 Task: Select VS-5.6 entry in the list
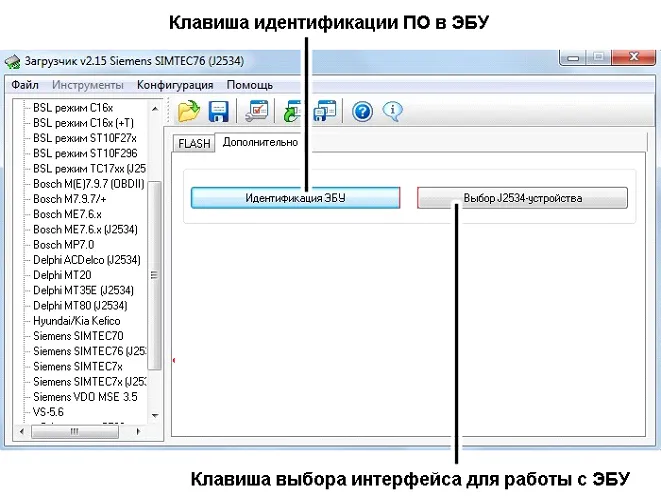(x=48, y=412)
